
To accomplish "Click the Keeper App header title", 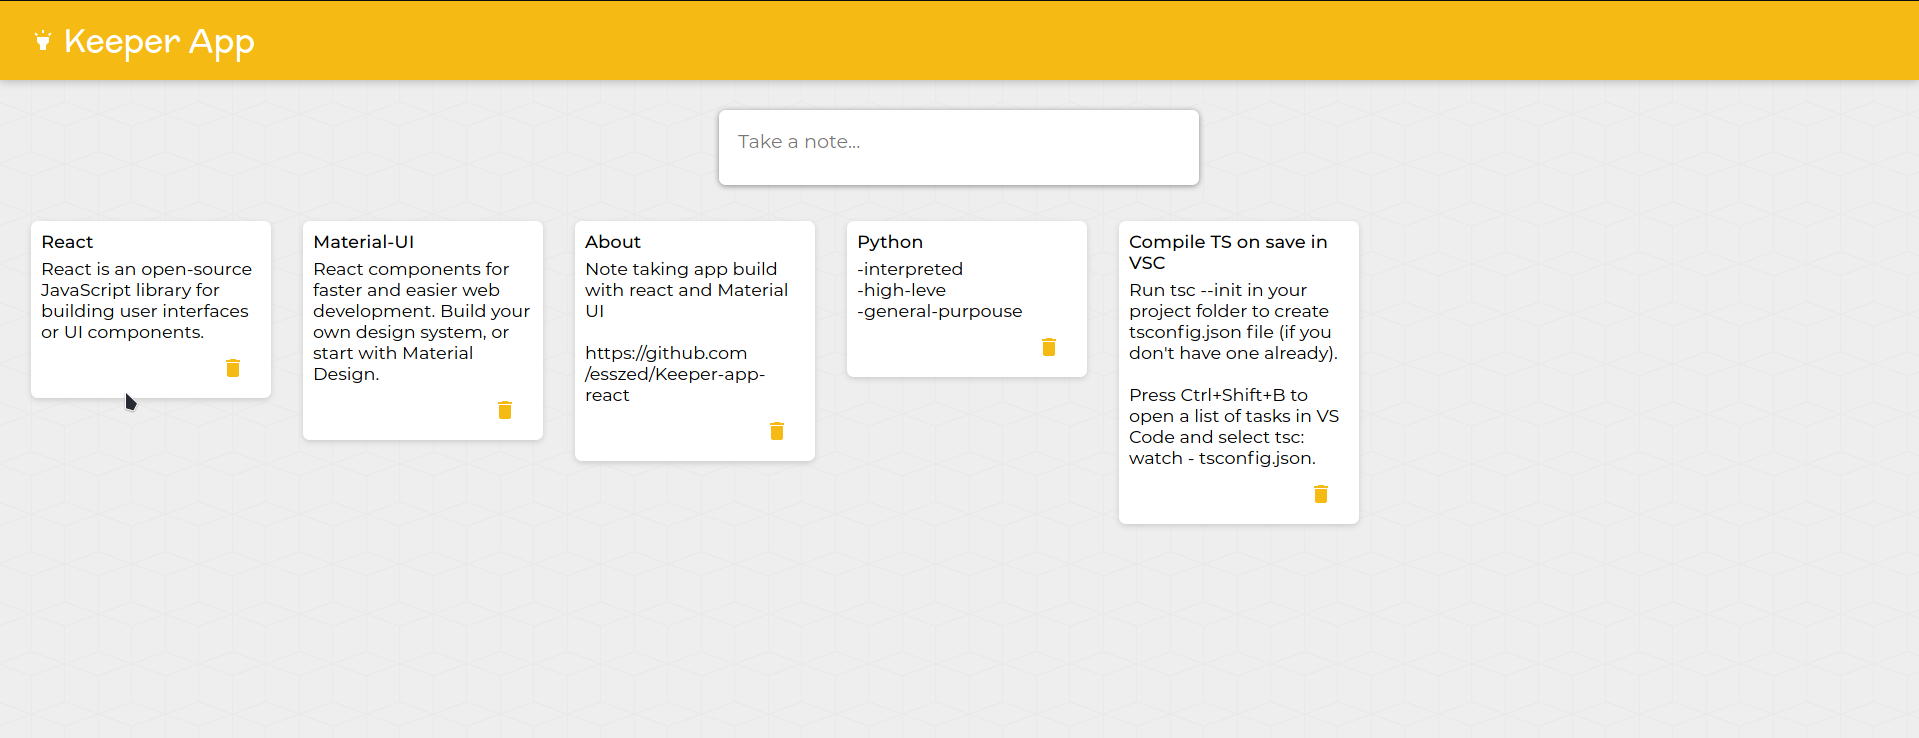I will (x=159, y=43).
